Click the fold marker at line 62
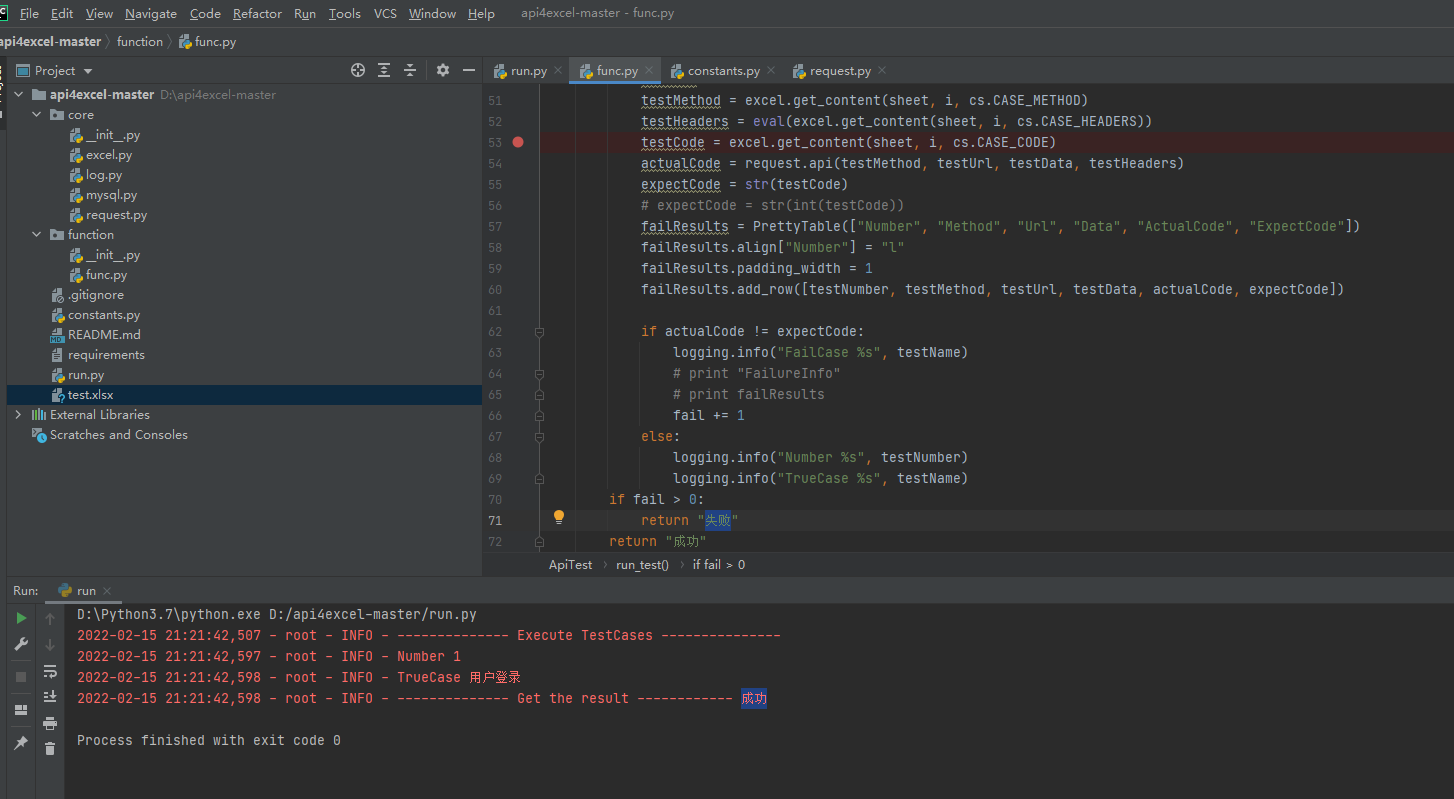Image resolution: width=1454 pixels, height=799 pixels. [539, 331]
